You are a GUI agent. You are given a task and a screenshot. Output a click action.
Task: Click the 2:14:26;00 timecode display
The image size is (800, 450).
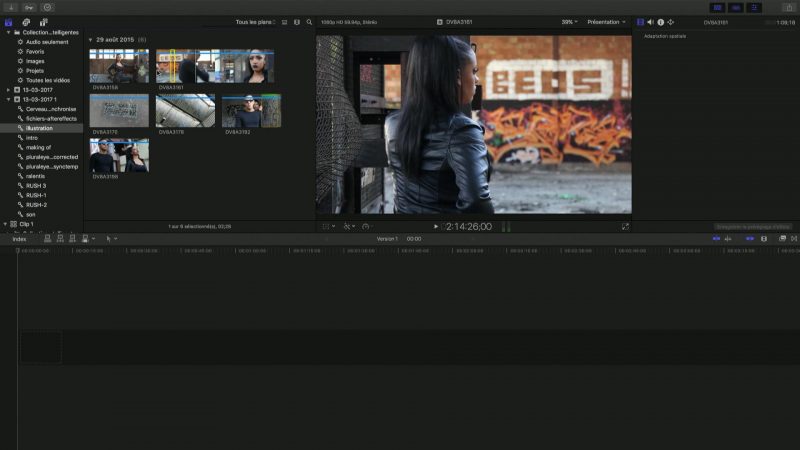click(x=468, y=227)
